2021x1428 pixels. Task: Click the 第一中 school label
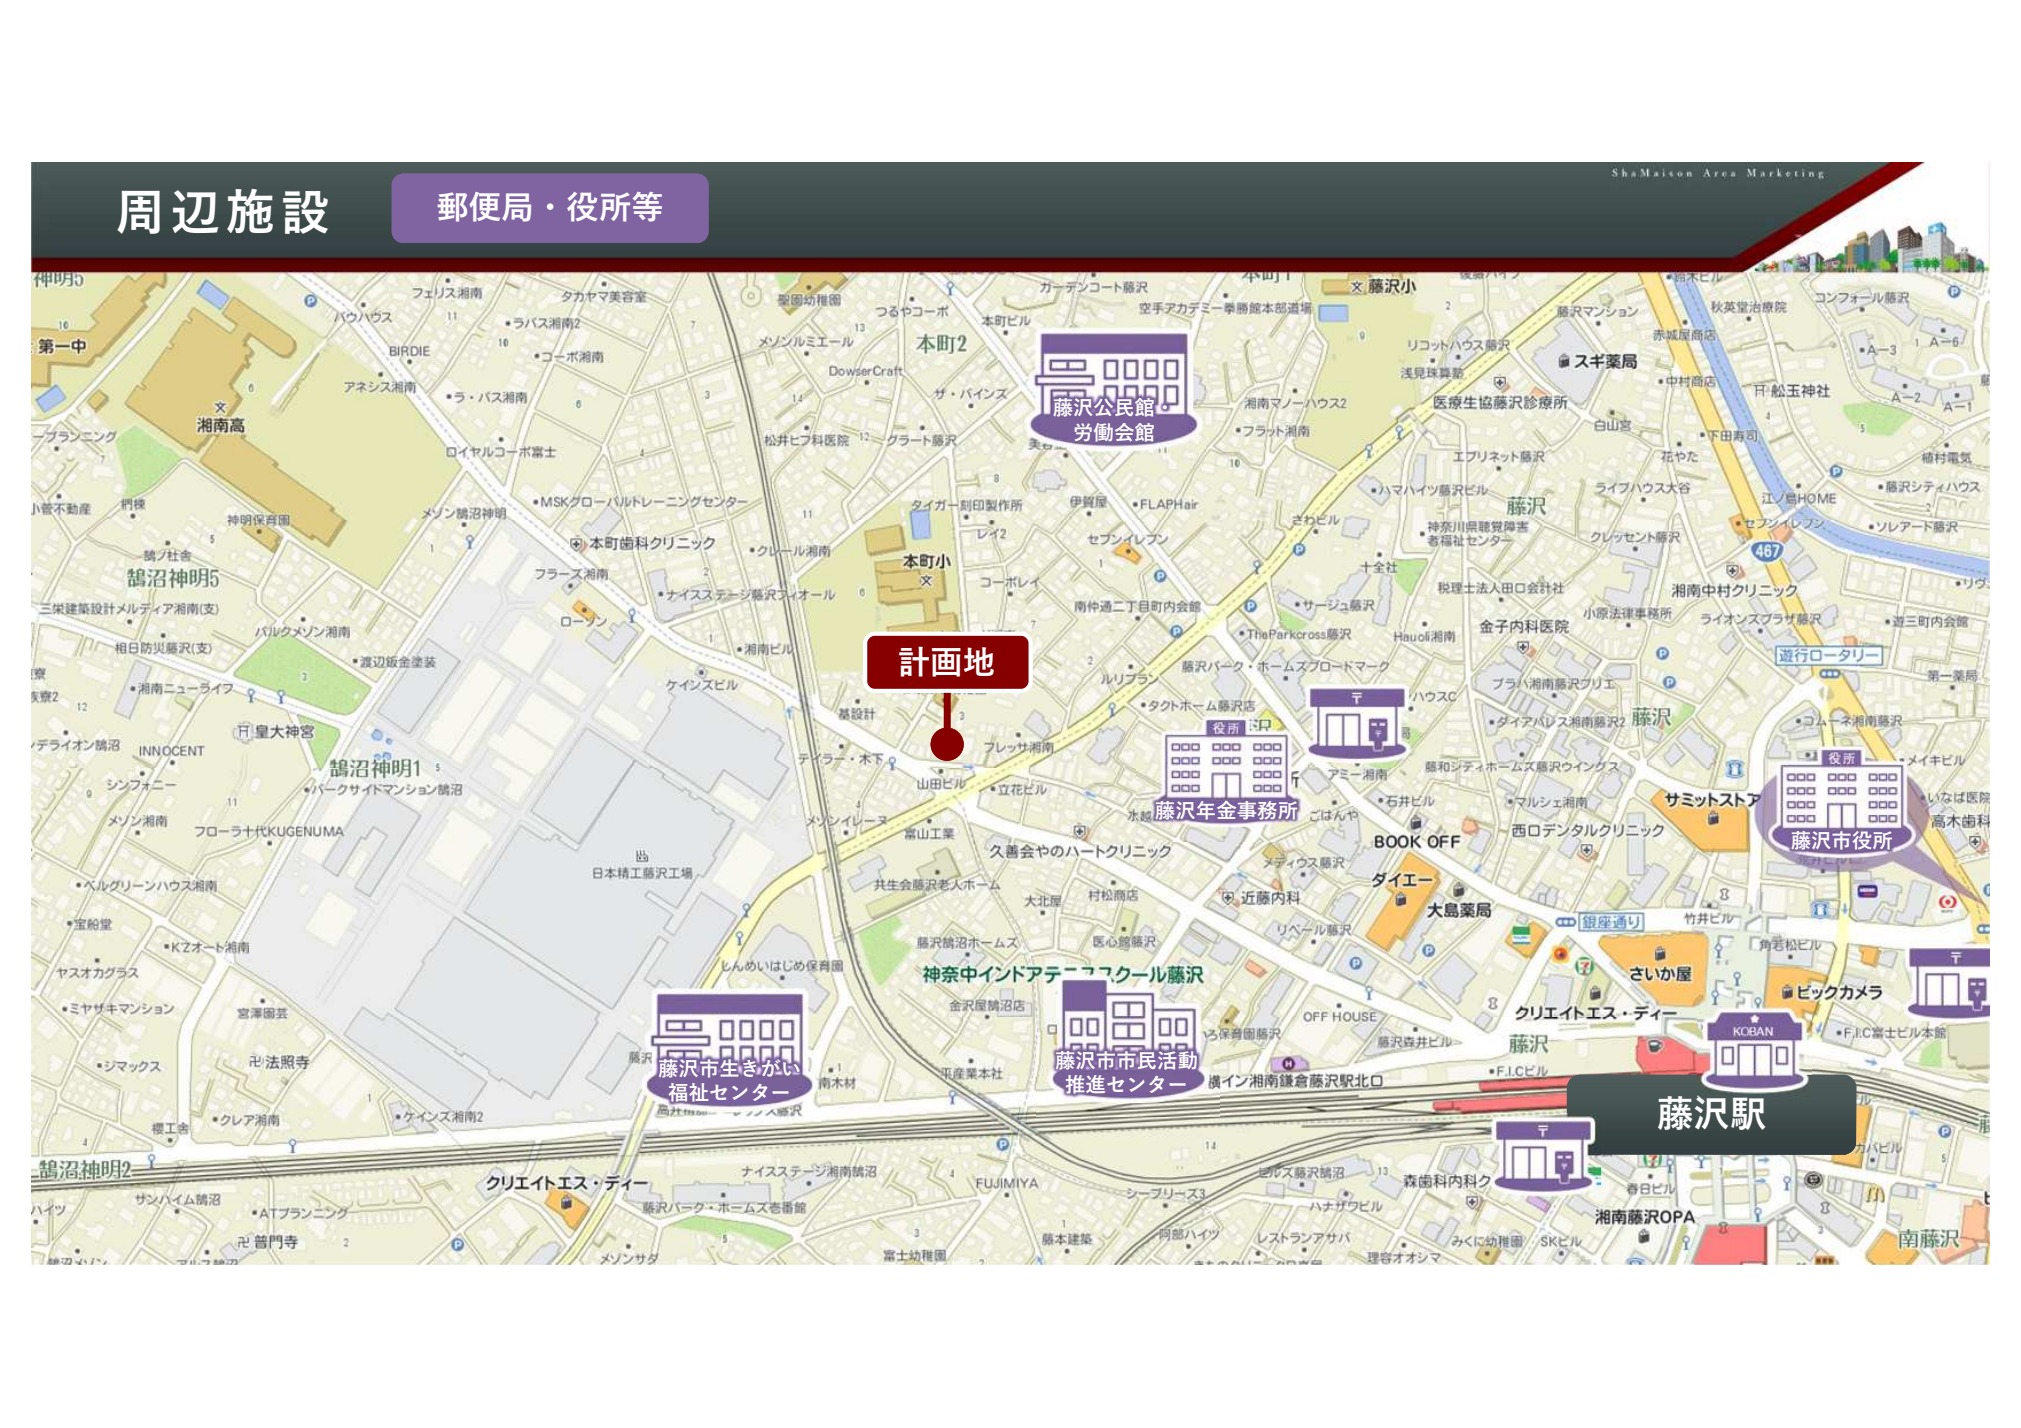(x=62, y=346)
